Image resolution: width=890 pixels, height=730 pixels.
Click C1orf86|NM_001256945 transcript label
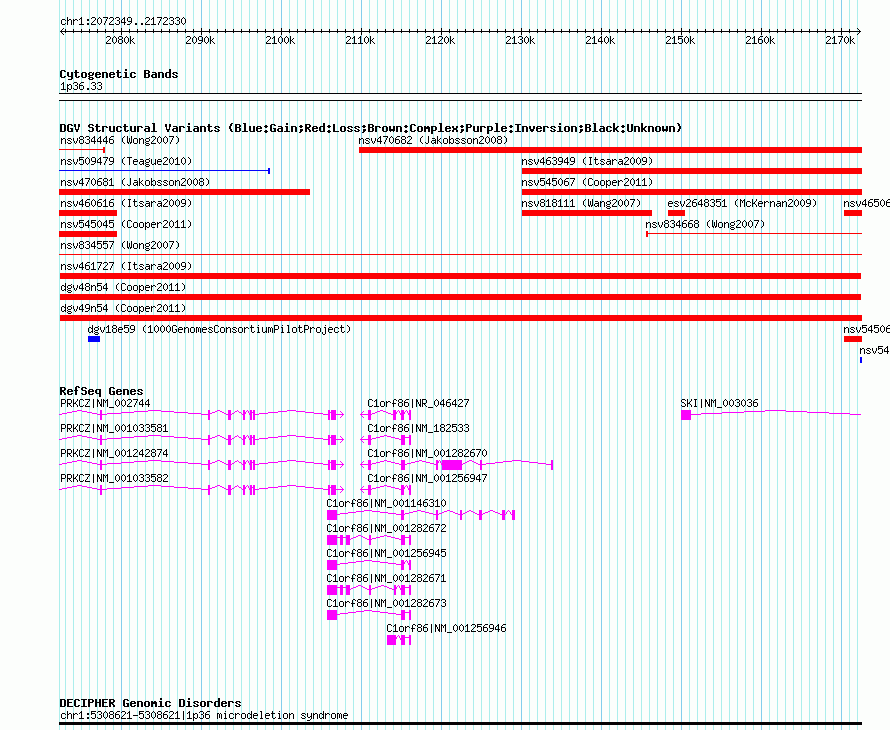(387, 553)
